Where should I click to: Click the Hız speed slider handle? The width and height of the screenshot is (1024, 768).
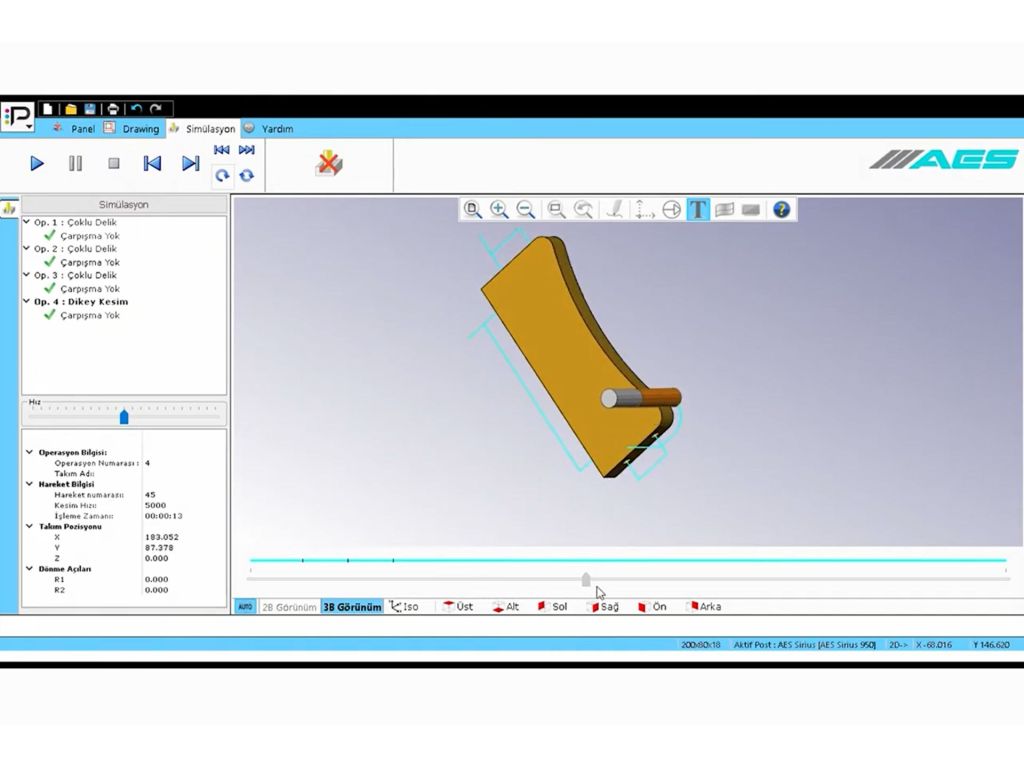tap(124, 416)
